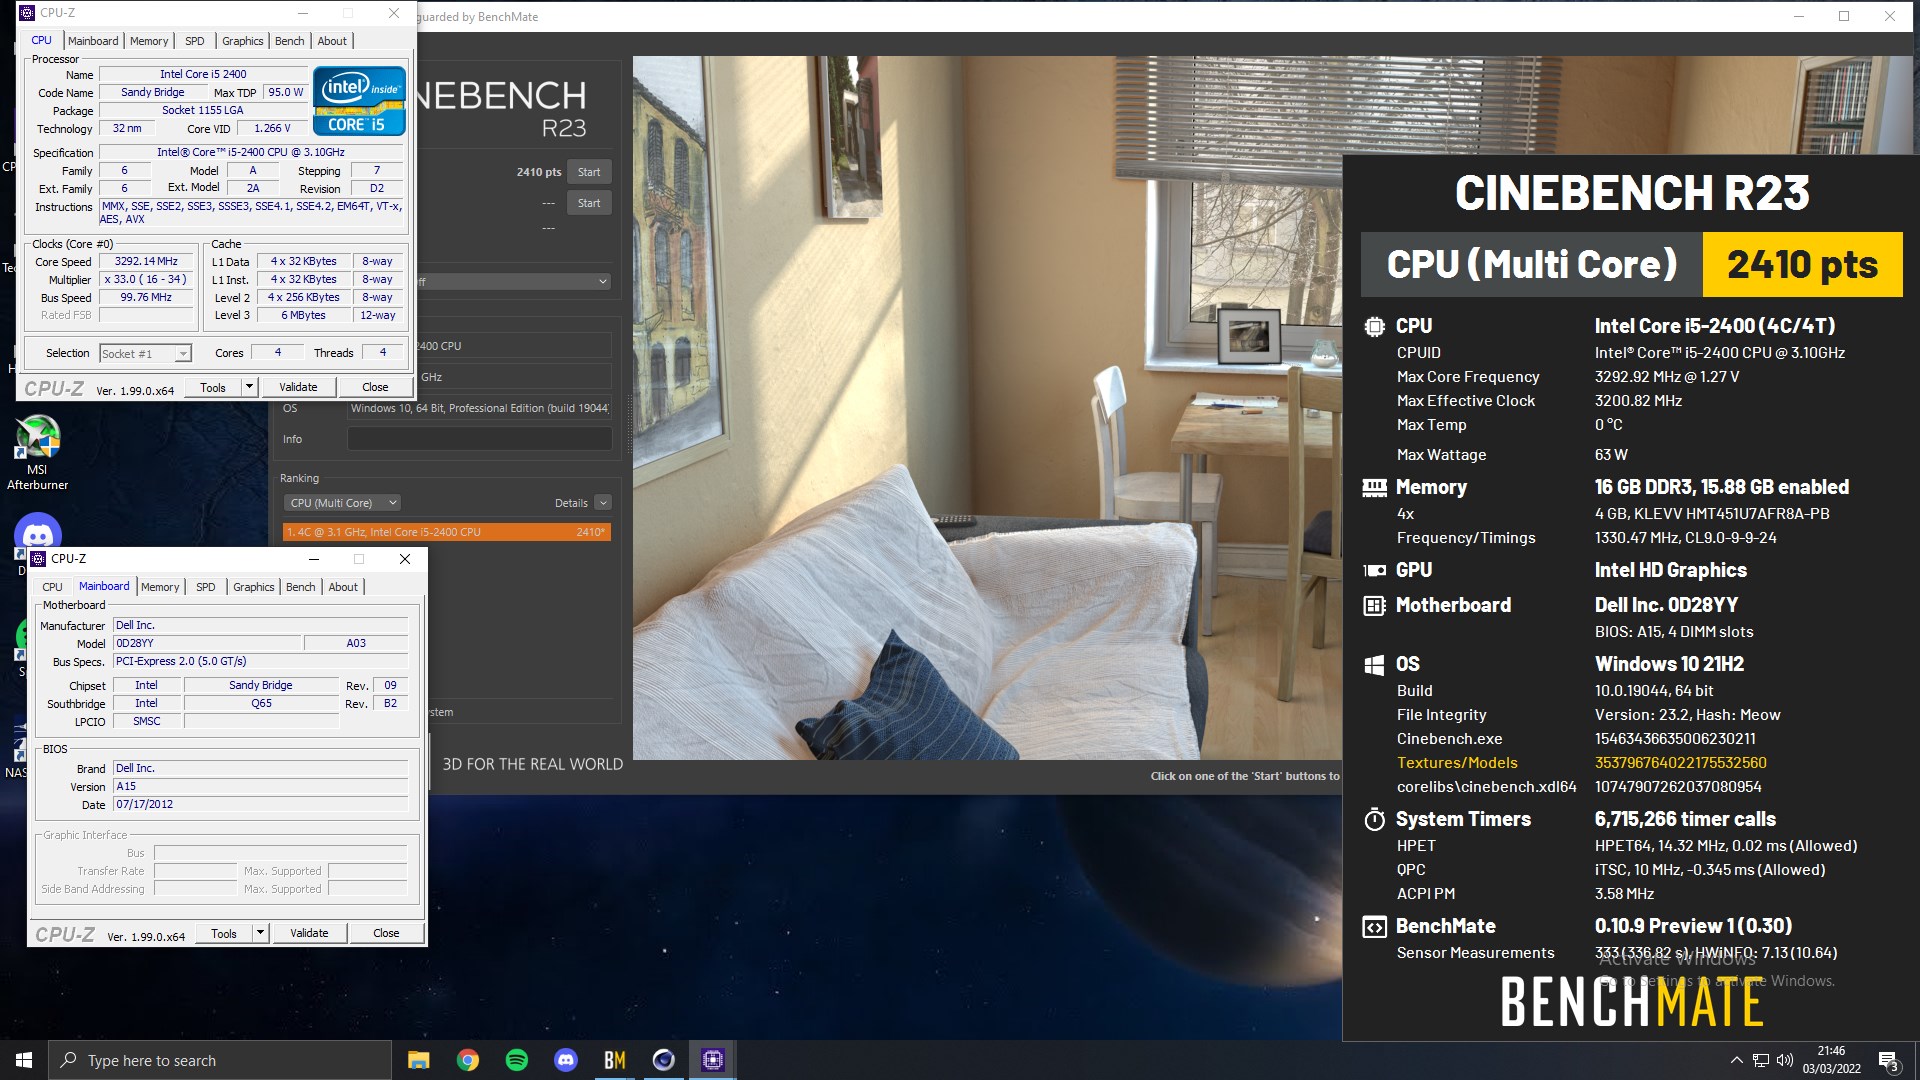Show hidden tray icons chevron
Screen dimensions: 1920x1080
coord(1736,1060)
